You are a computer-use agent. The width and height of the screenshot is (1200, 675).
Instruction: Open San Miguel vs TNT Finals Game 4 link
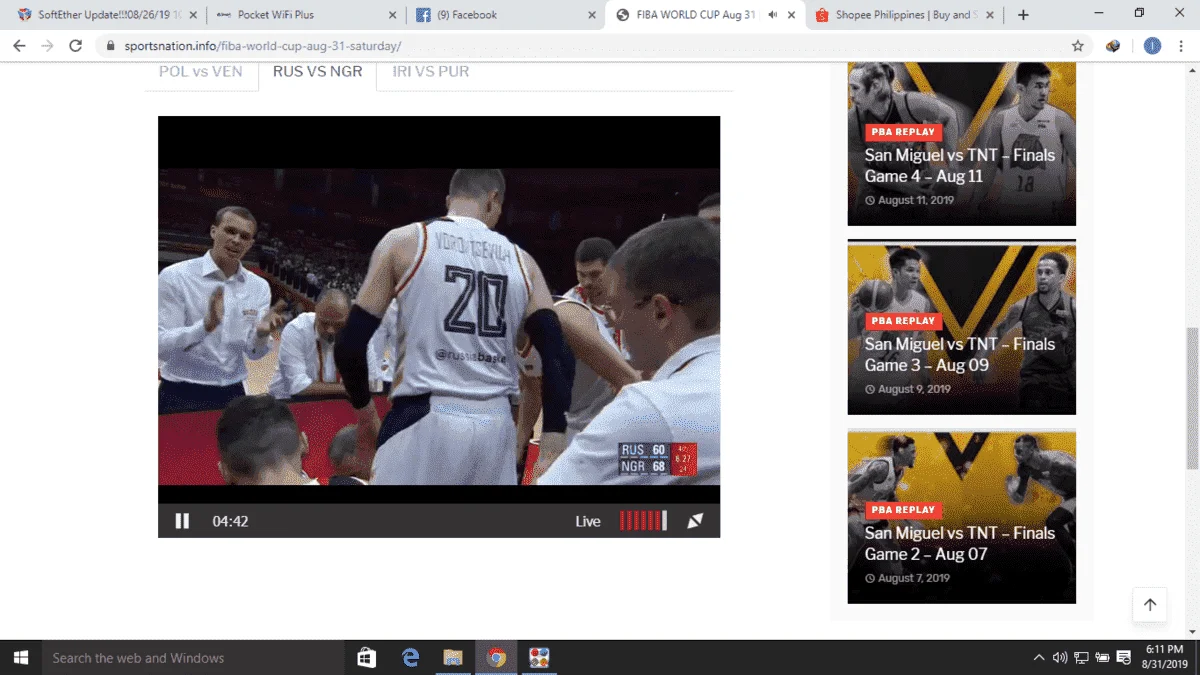coord(959,166)
